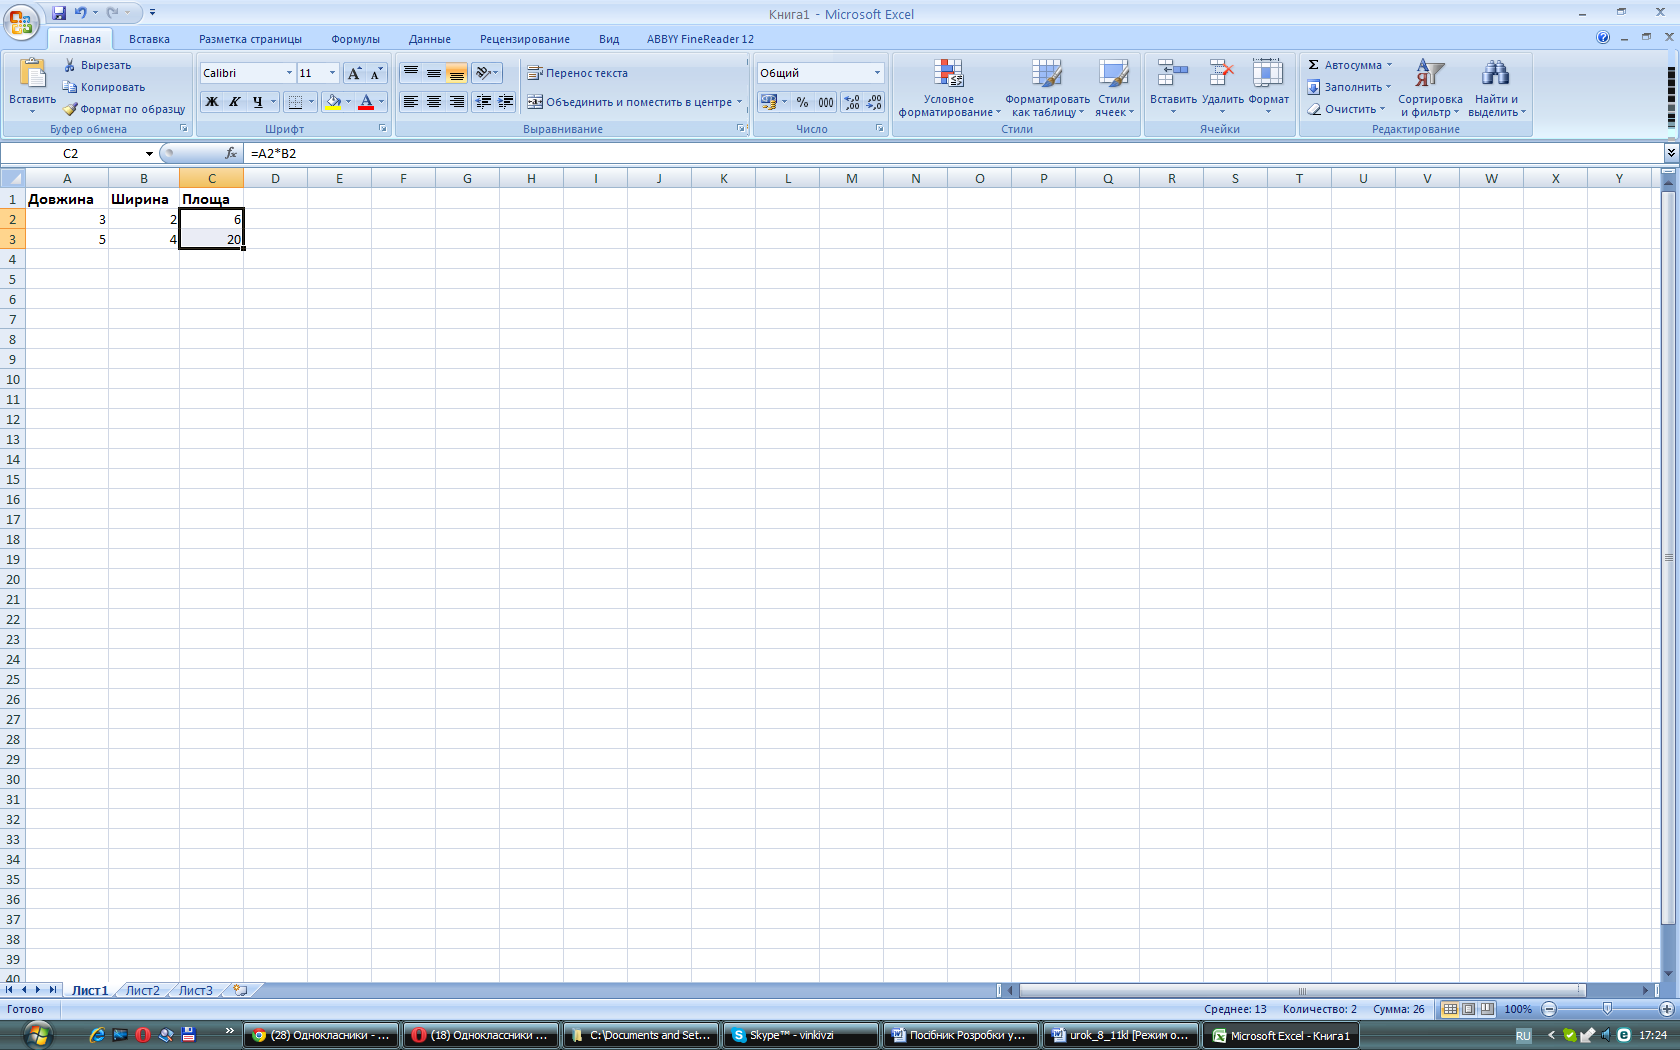Click the insert function fx icon

click(231, 153)
